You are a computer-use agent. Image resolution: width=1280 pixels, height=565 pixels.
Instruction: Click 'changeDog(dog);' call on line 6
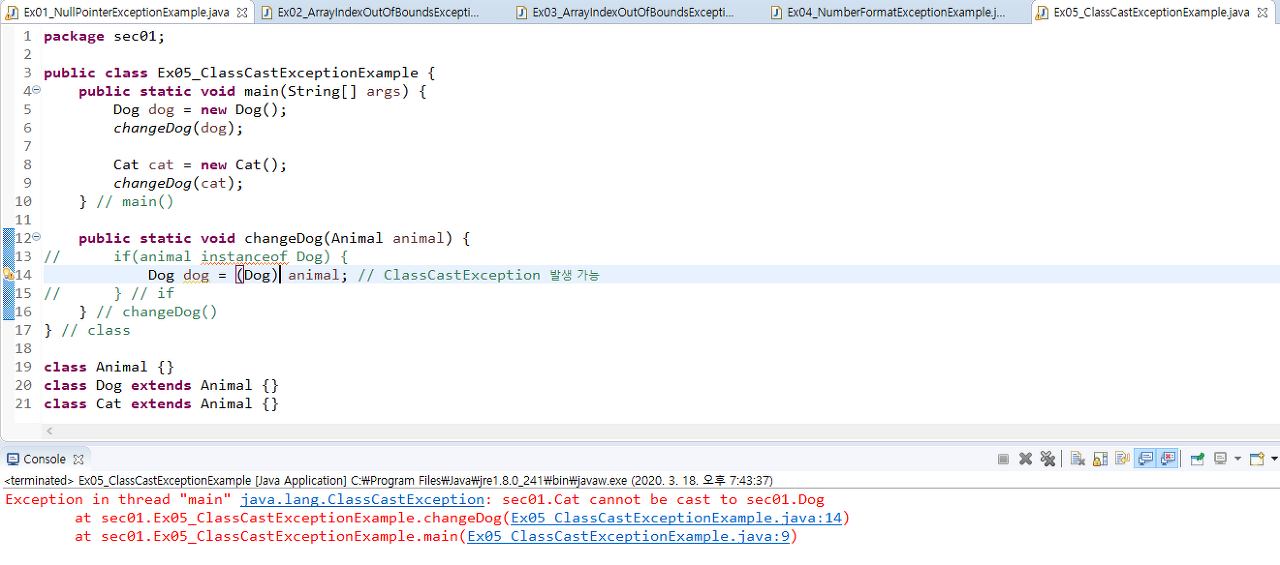[178, 128]
